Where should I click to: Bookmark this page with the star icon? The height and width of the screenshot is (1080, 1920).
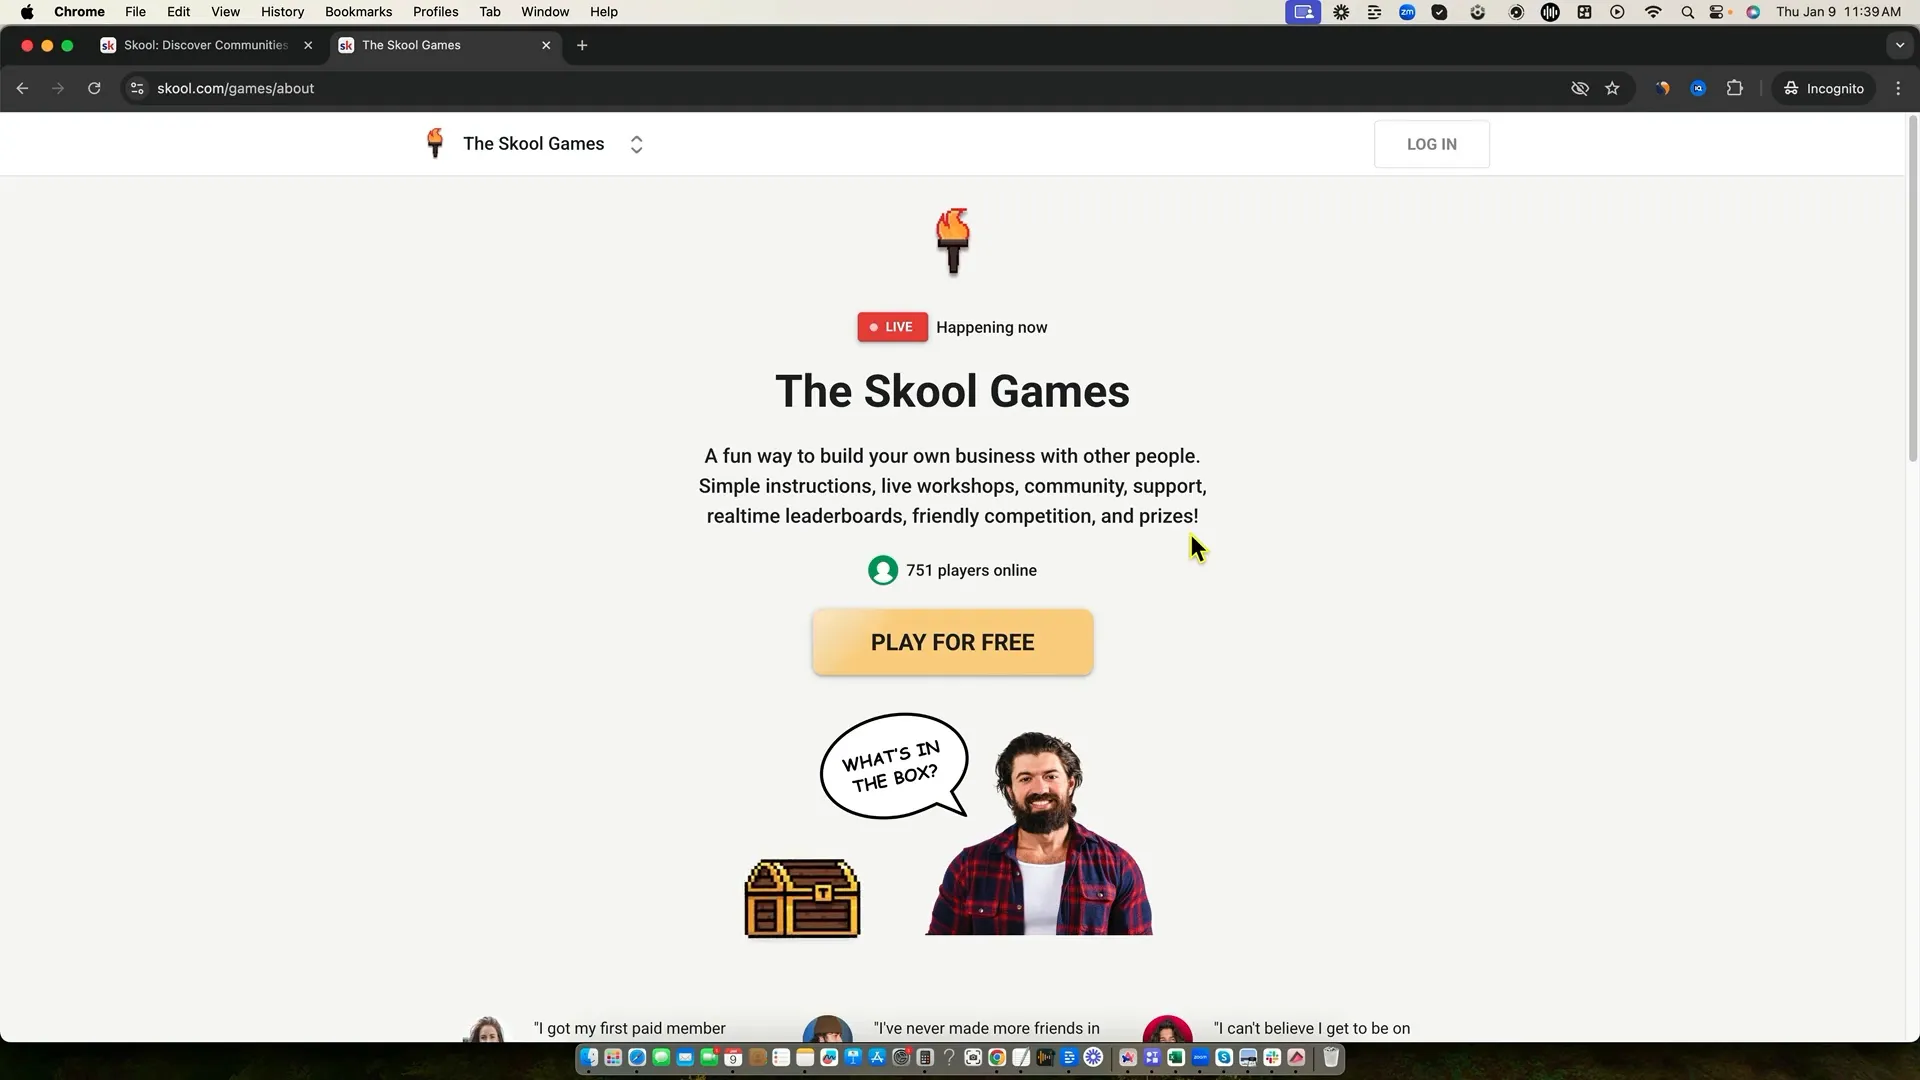pyautogui.click(x=1612, y=88)
